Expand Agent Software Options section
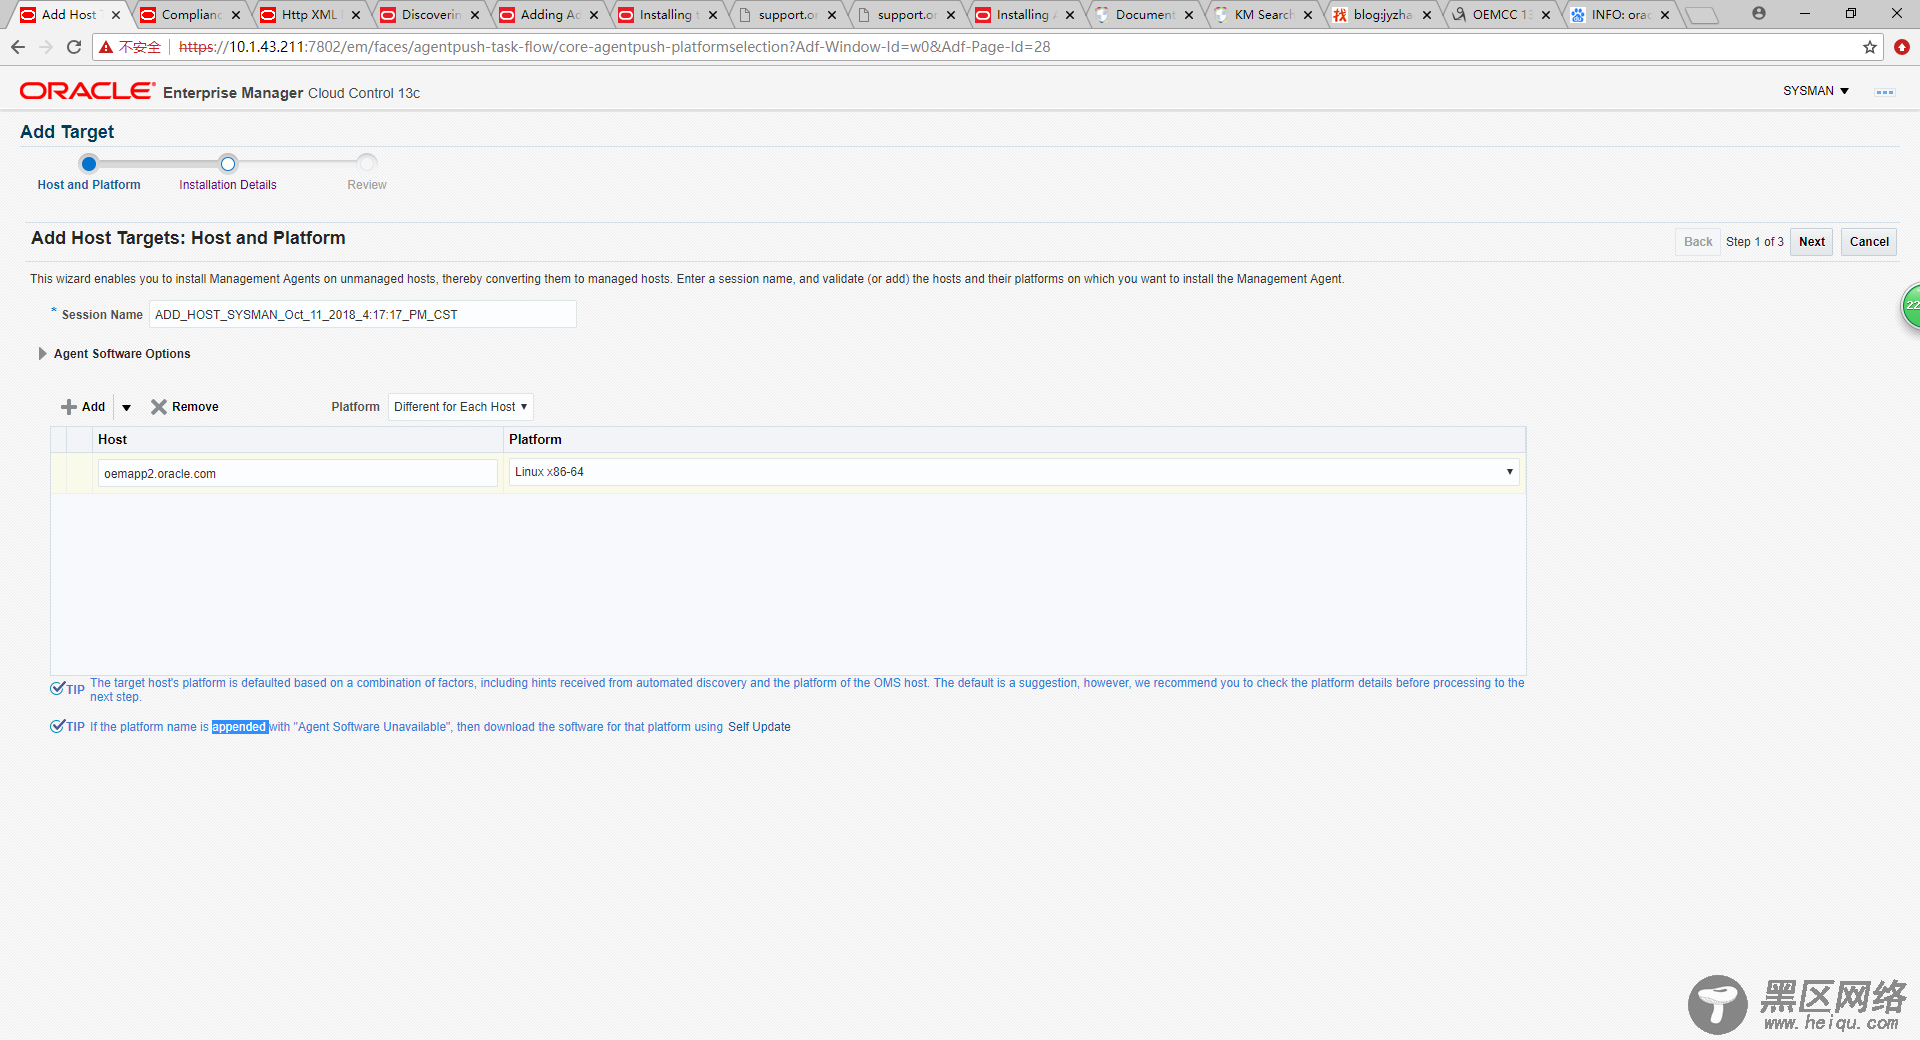The width and height of the screenshot is (1920, 1040). pos(42,354)
